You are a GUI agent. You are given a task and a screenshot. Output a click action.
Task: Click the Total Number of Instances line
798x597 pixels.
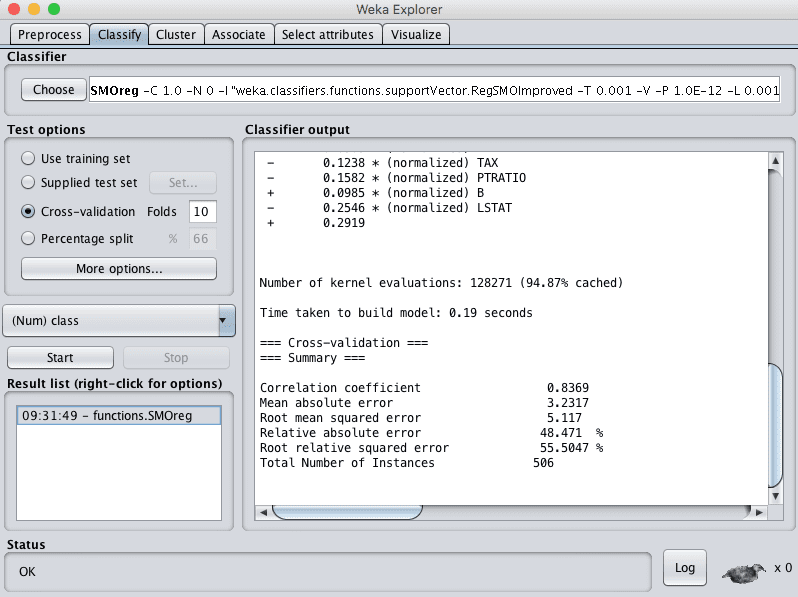(x=406, y=463)
